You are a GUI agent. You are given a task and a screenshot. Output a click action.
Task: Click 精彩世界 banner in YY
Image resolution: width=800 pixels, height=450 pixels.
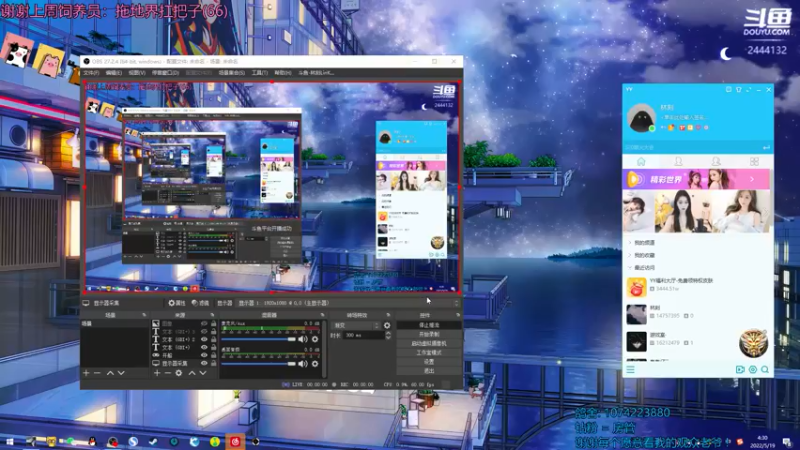[x=696, y=180]
